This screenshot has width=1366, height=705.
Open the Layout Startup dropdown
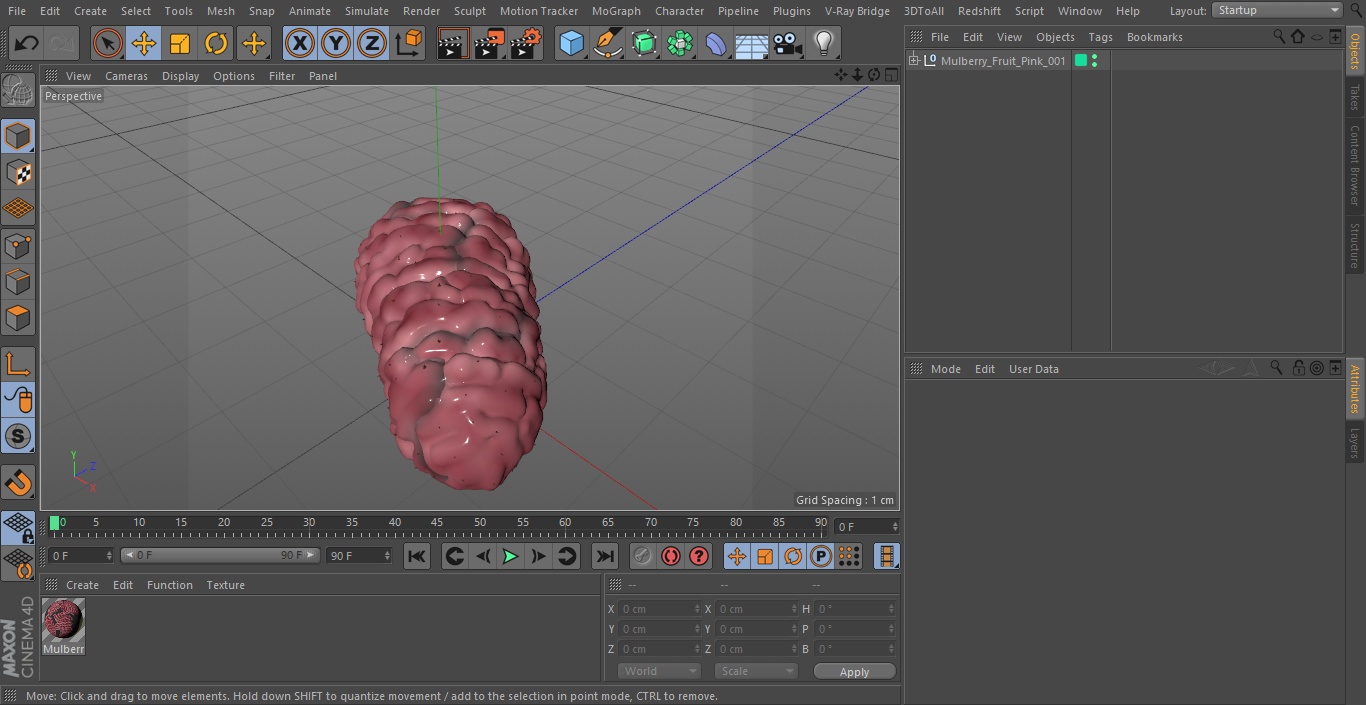tap(1277, 10)
